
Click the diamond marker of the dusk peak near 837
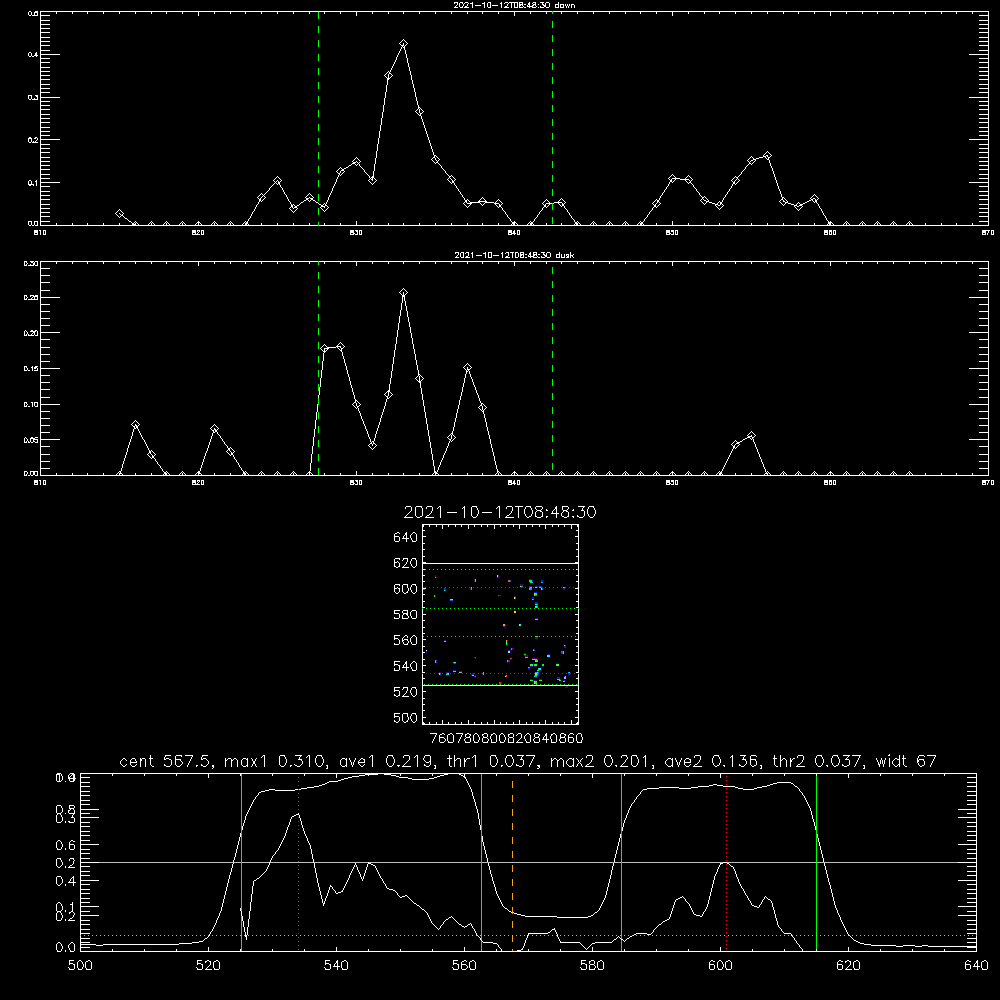coord(467,368)
